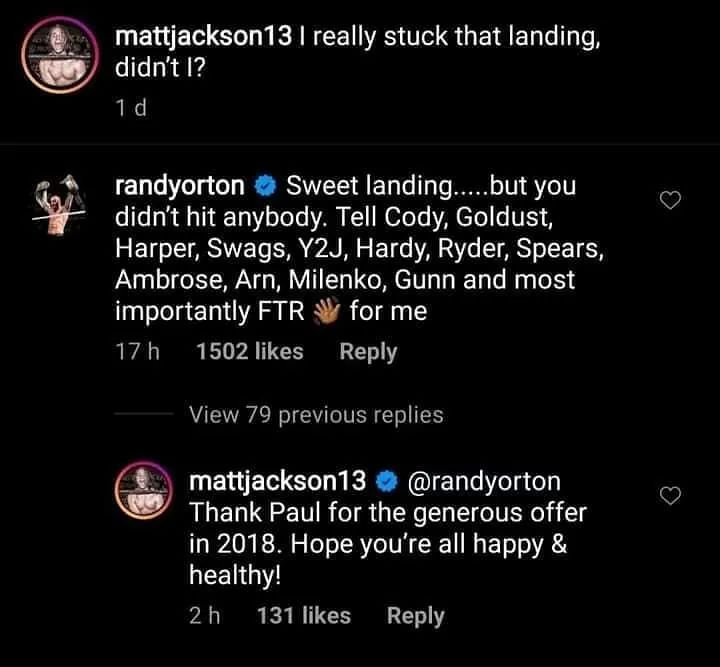
Task: Expand View 79 previous replies
Action: pos(316,414)
